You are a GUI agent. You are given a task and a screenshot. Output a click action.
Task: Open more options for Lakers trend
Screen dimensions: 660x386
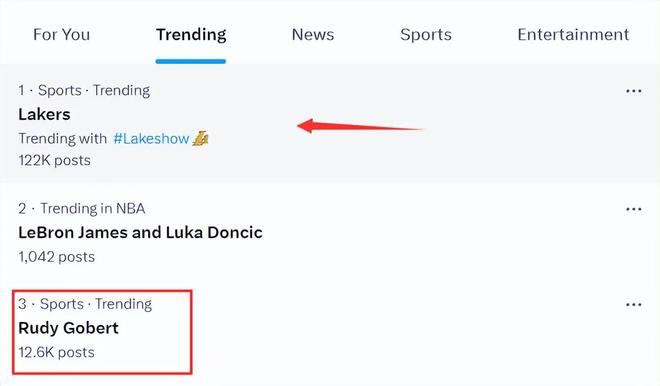(x=633, y=91)
